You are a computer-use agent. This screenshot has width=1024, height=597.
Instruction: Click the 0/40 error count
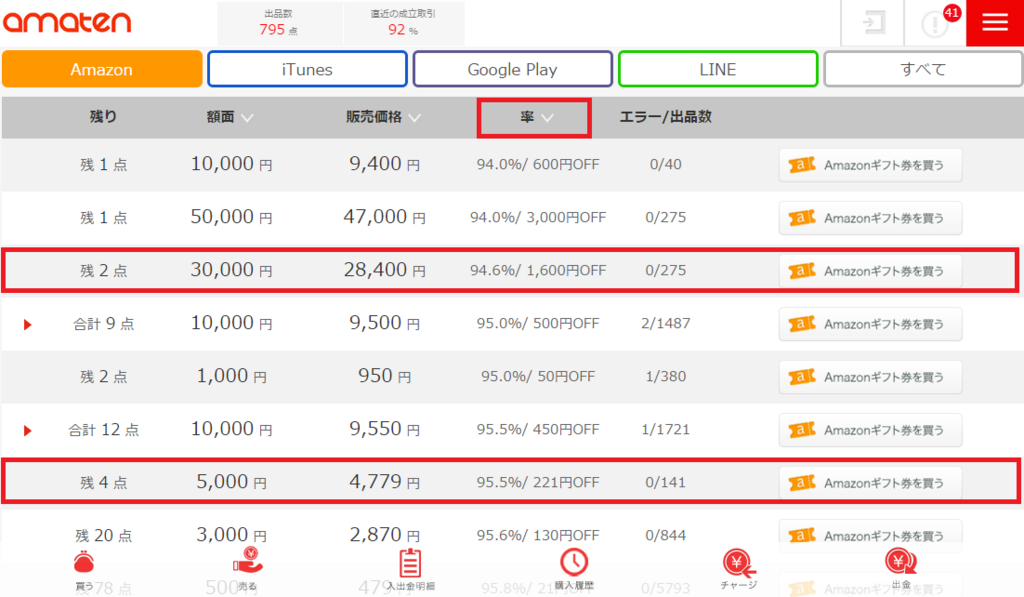pos(665,165)
